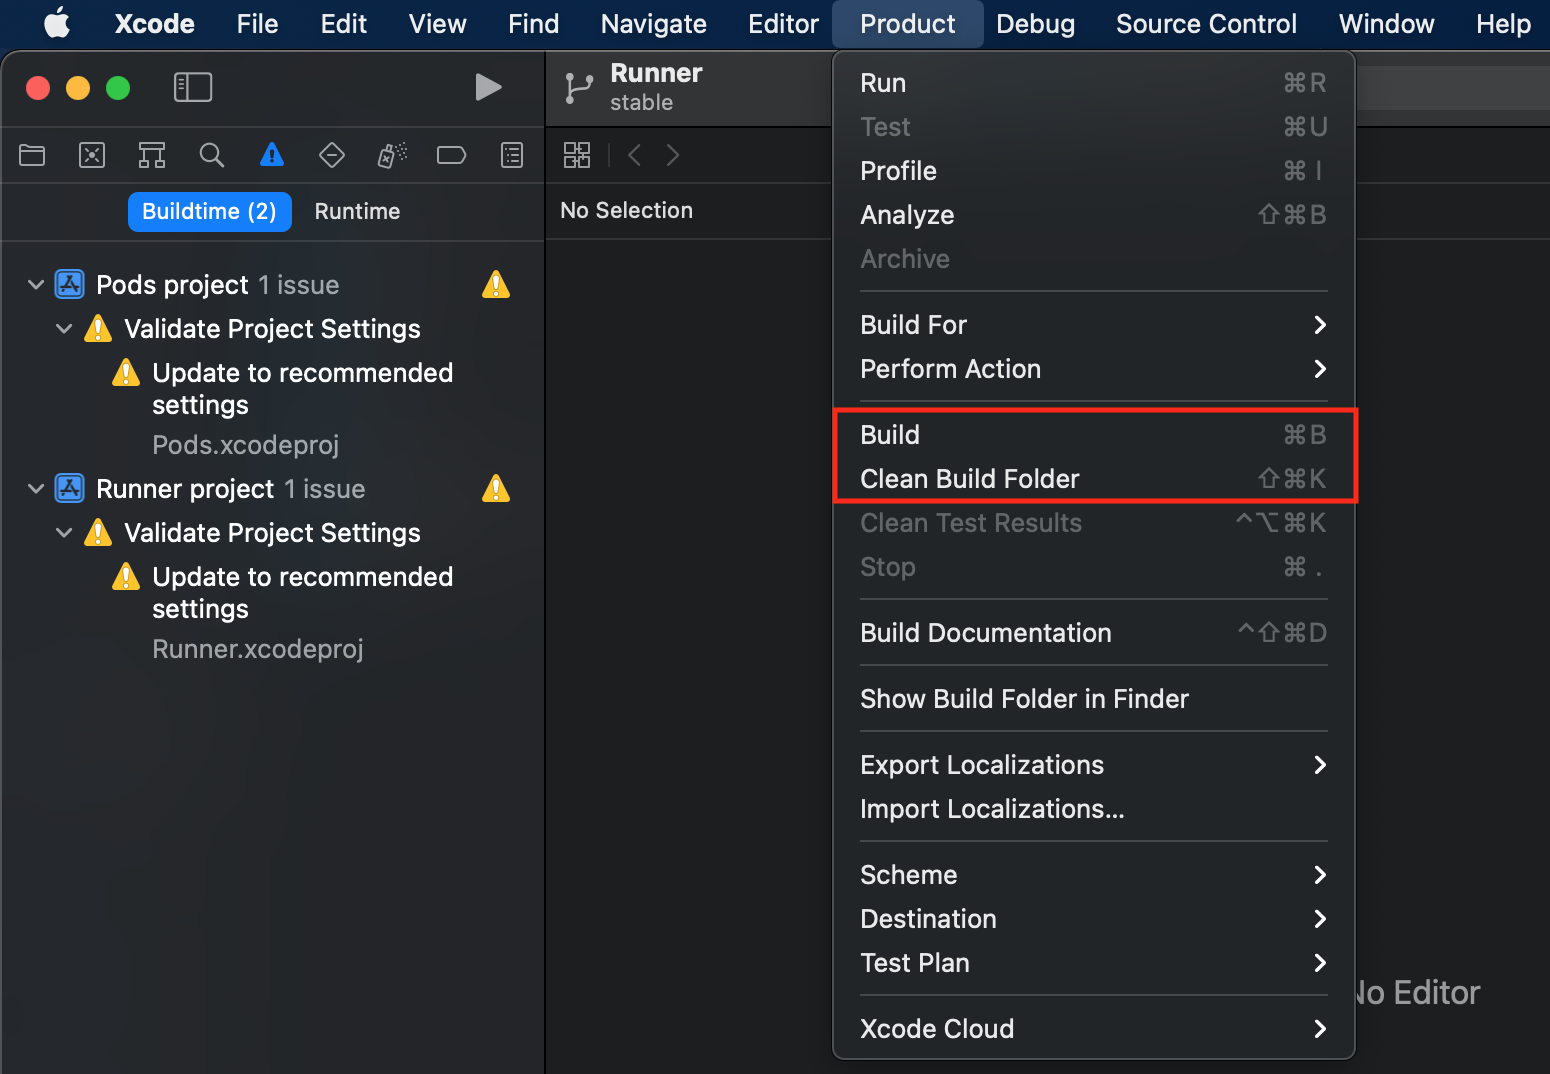Viewport: 1550px width, 1074px height.
Task: Show the Find navigator
Action: [x=212, y=155]
